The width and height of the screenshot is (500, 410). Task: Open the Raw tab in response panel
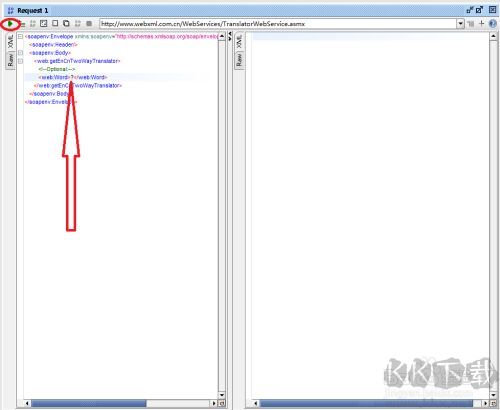click(239, 60)
